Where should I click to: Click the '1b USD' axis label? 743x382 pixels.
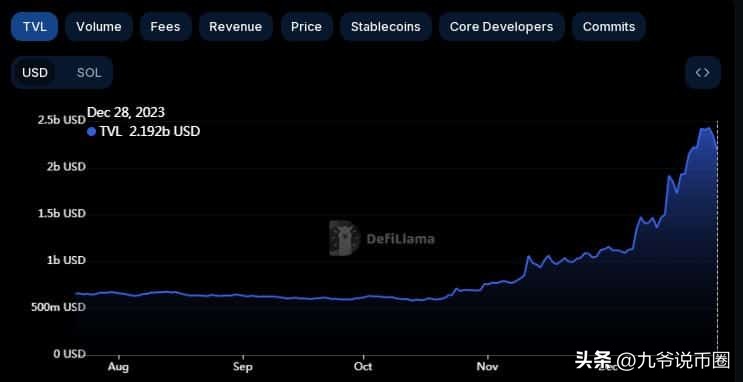(x=67, y=260)
